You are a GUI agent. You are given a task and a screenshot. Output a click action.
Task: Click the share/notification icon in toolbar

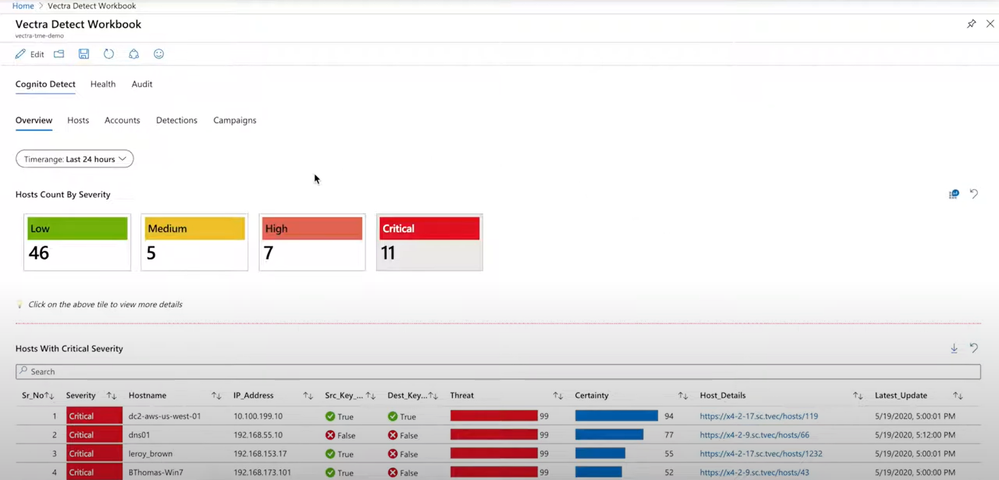click(x=134, y=54)
